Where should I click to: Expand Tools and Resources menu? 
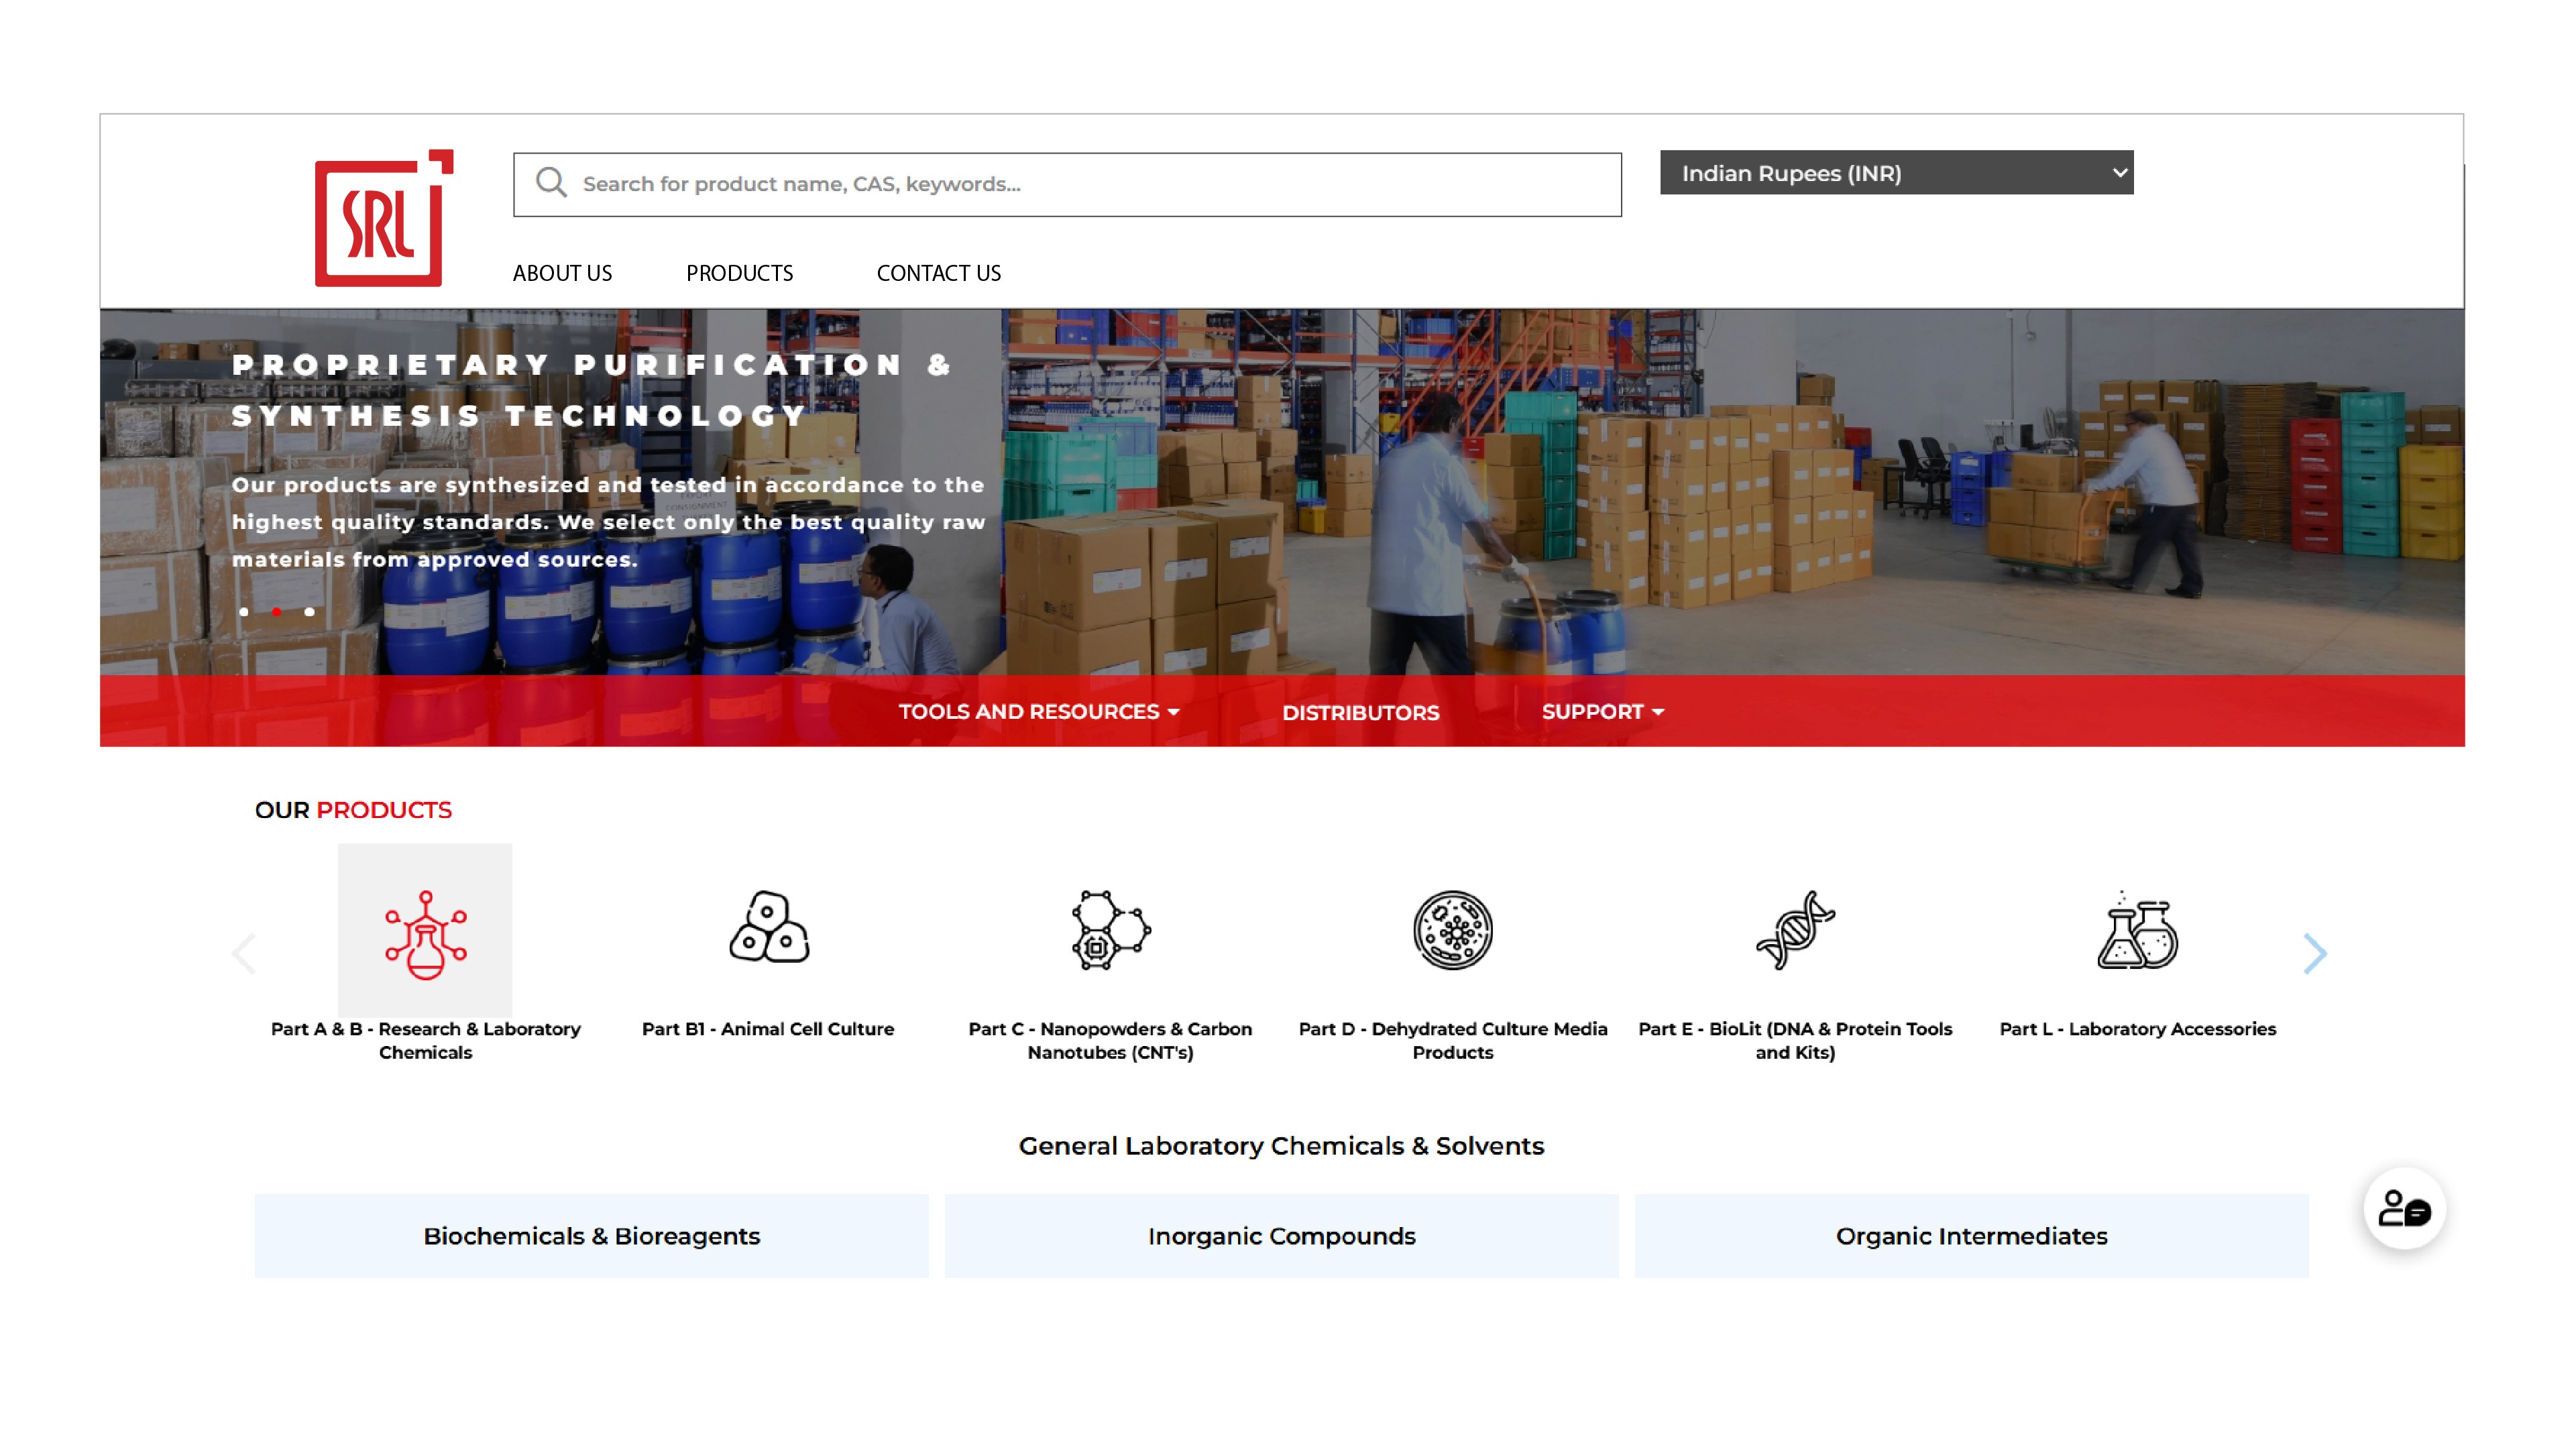[1039, 711]
